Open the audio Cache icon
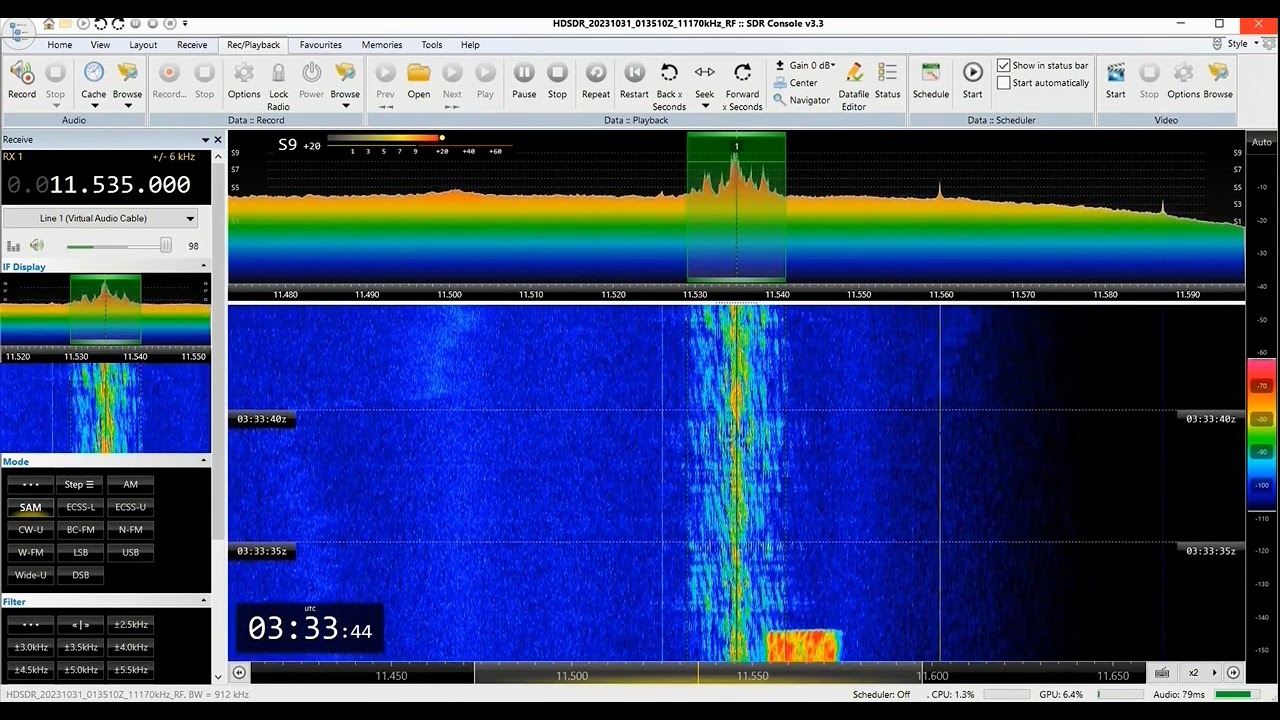Screen dimensions: 1280x720 (x=93, y=74)
